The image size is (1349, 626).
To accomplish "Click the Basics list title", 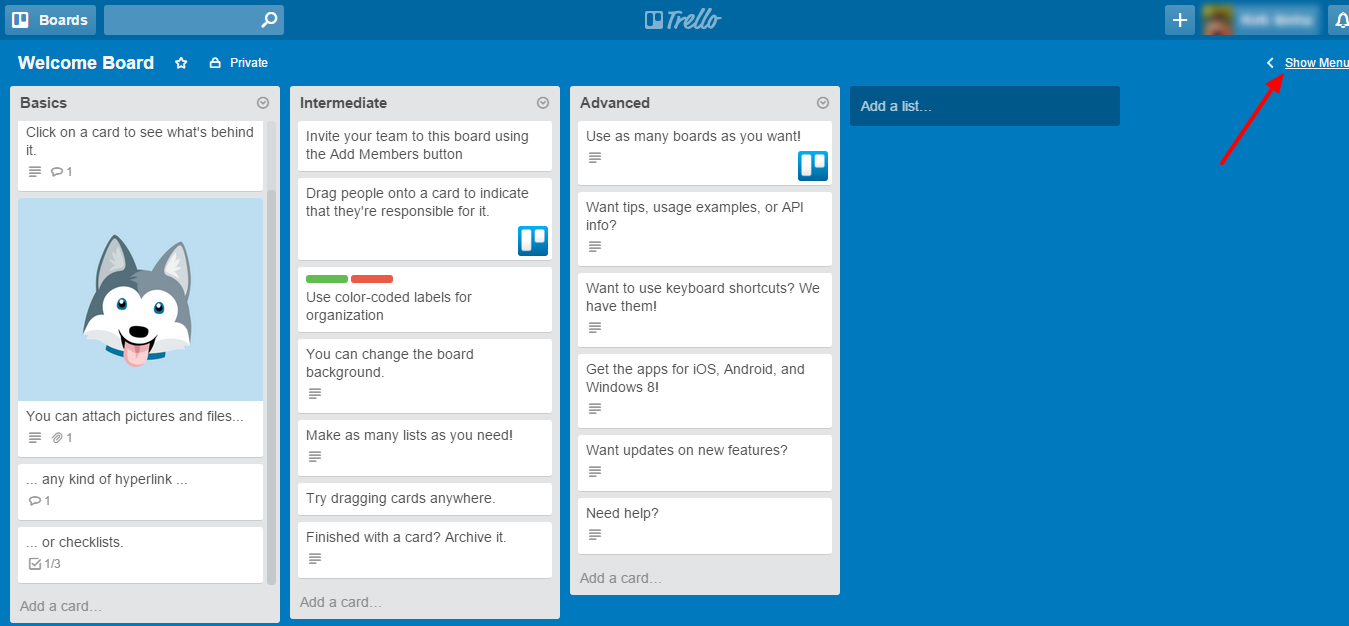I will pyautogui.click(x=44, y=103).
